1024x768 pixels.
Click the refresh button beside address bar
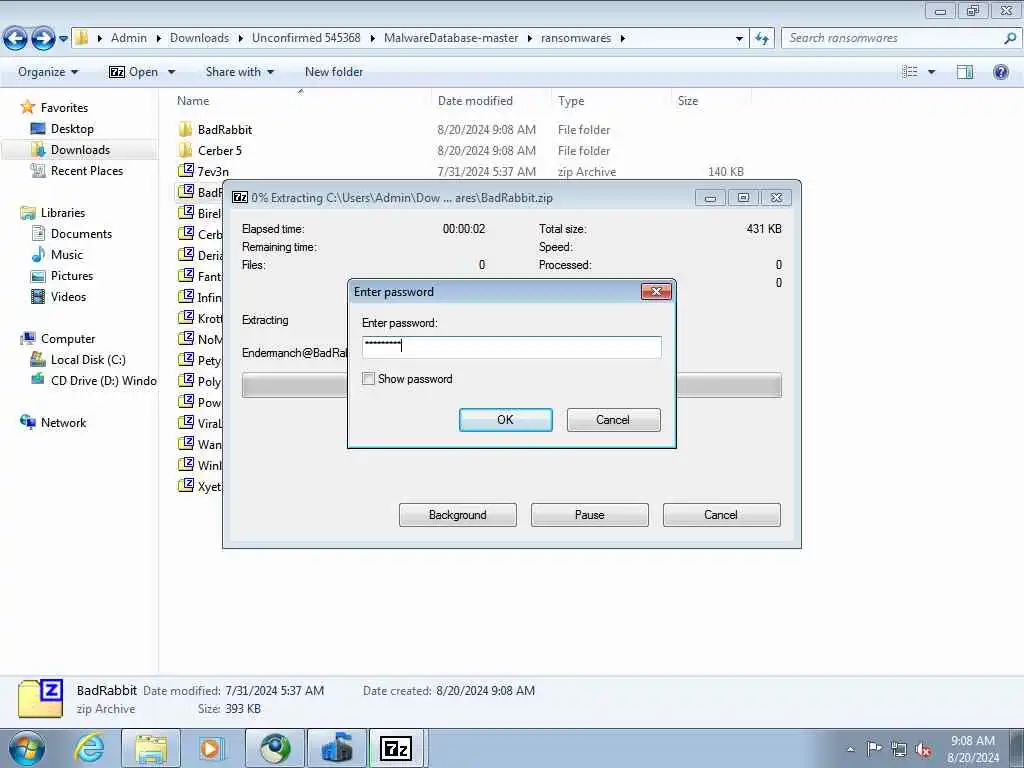click(x=762, y=39)
